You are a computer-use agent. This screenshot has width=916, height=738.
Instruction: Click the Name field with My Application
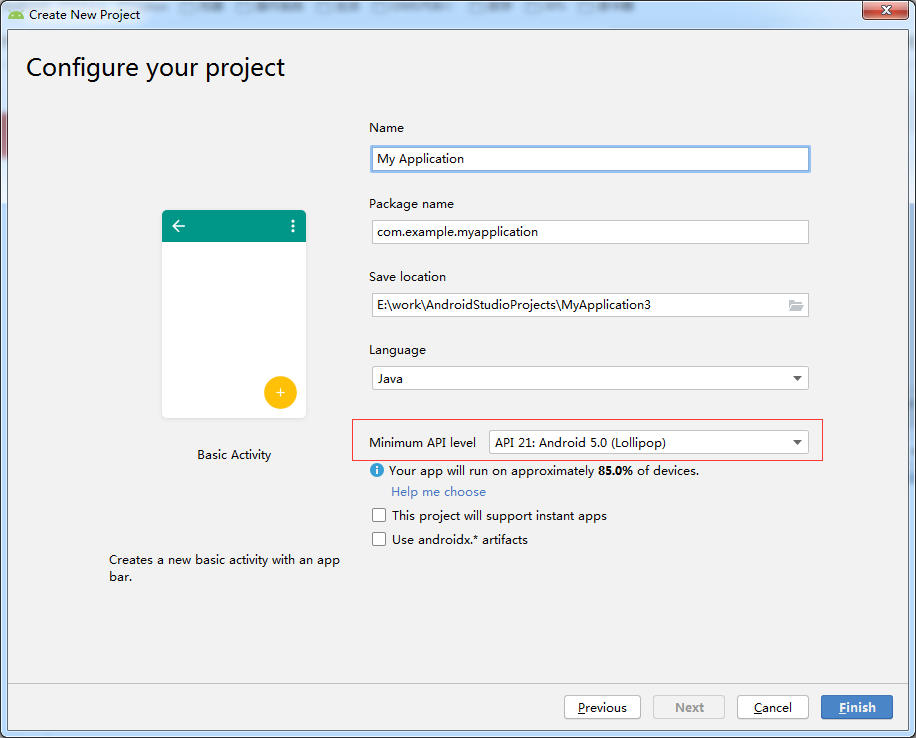pyautogui.click(x=590, y=159)
